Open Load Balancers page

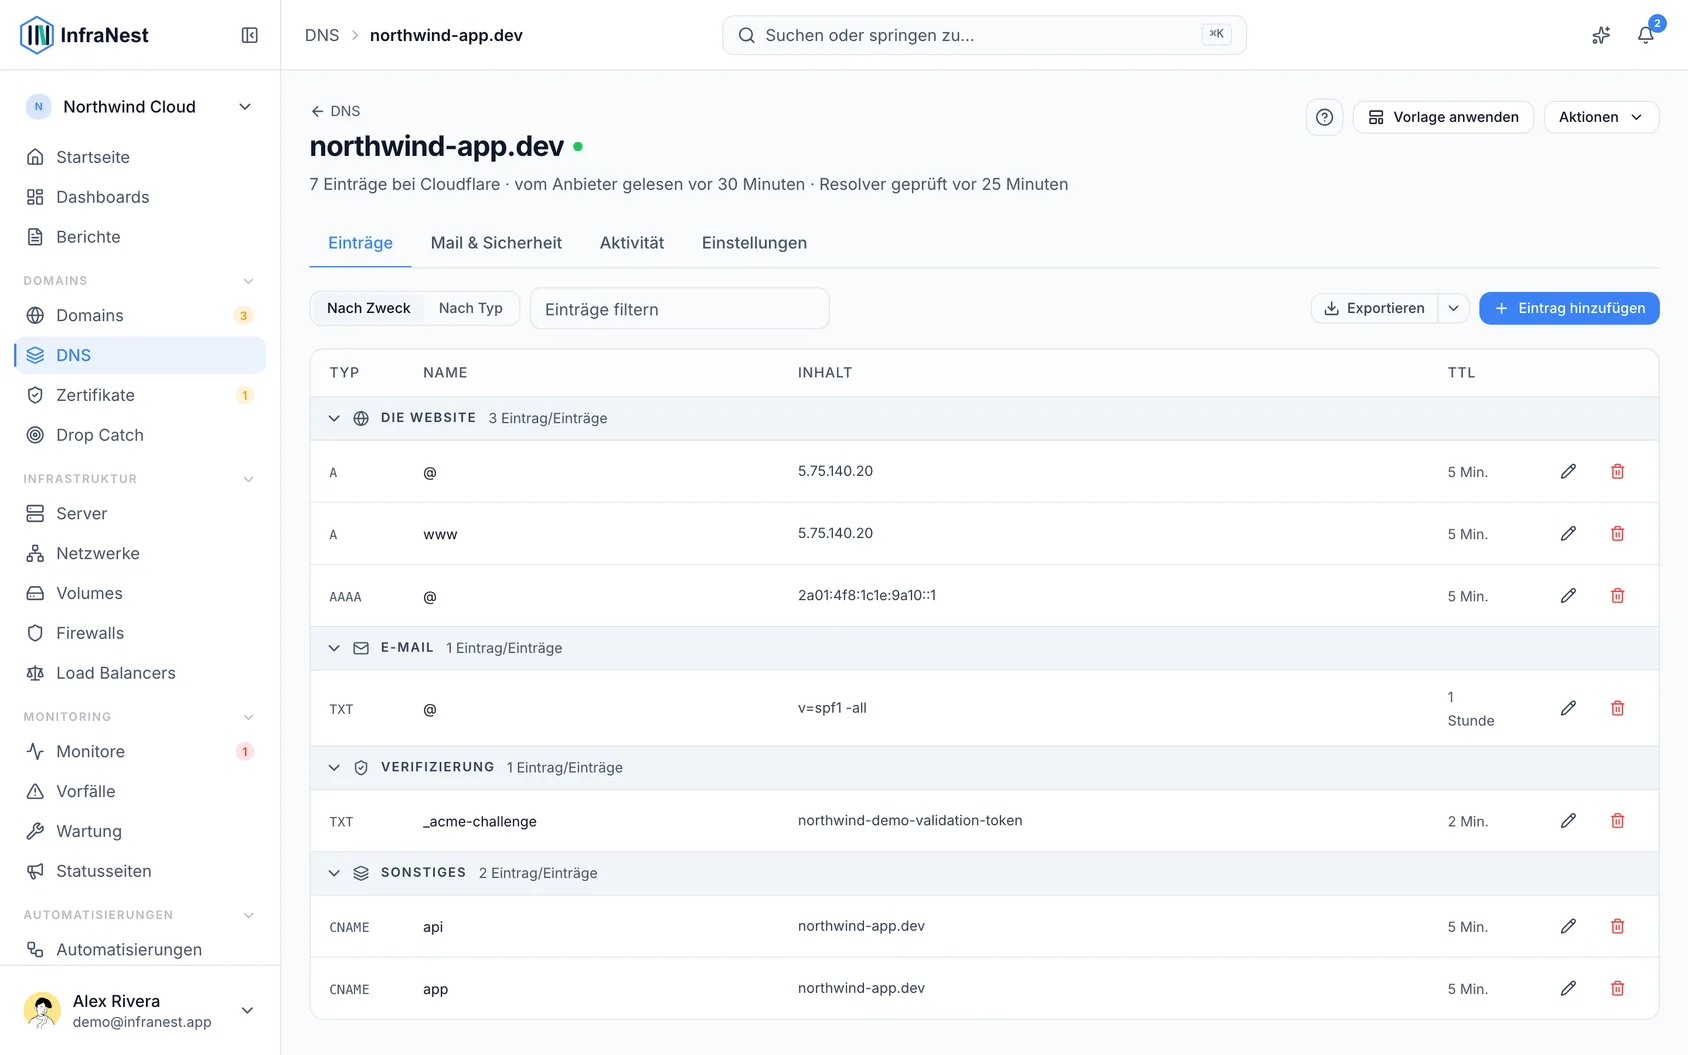140,673
